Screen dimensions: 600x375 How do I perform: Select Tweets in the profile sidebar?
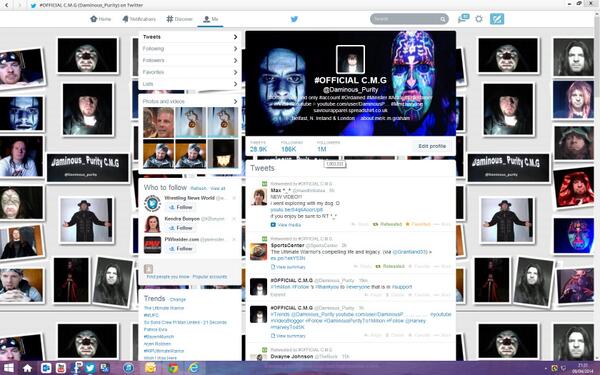click(x=190, y=37)
